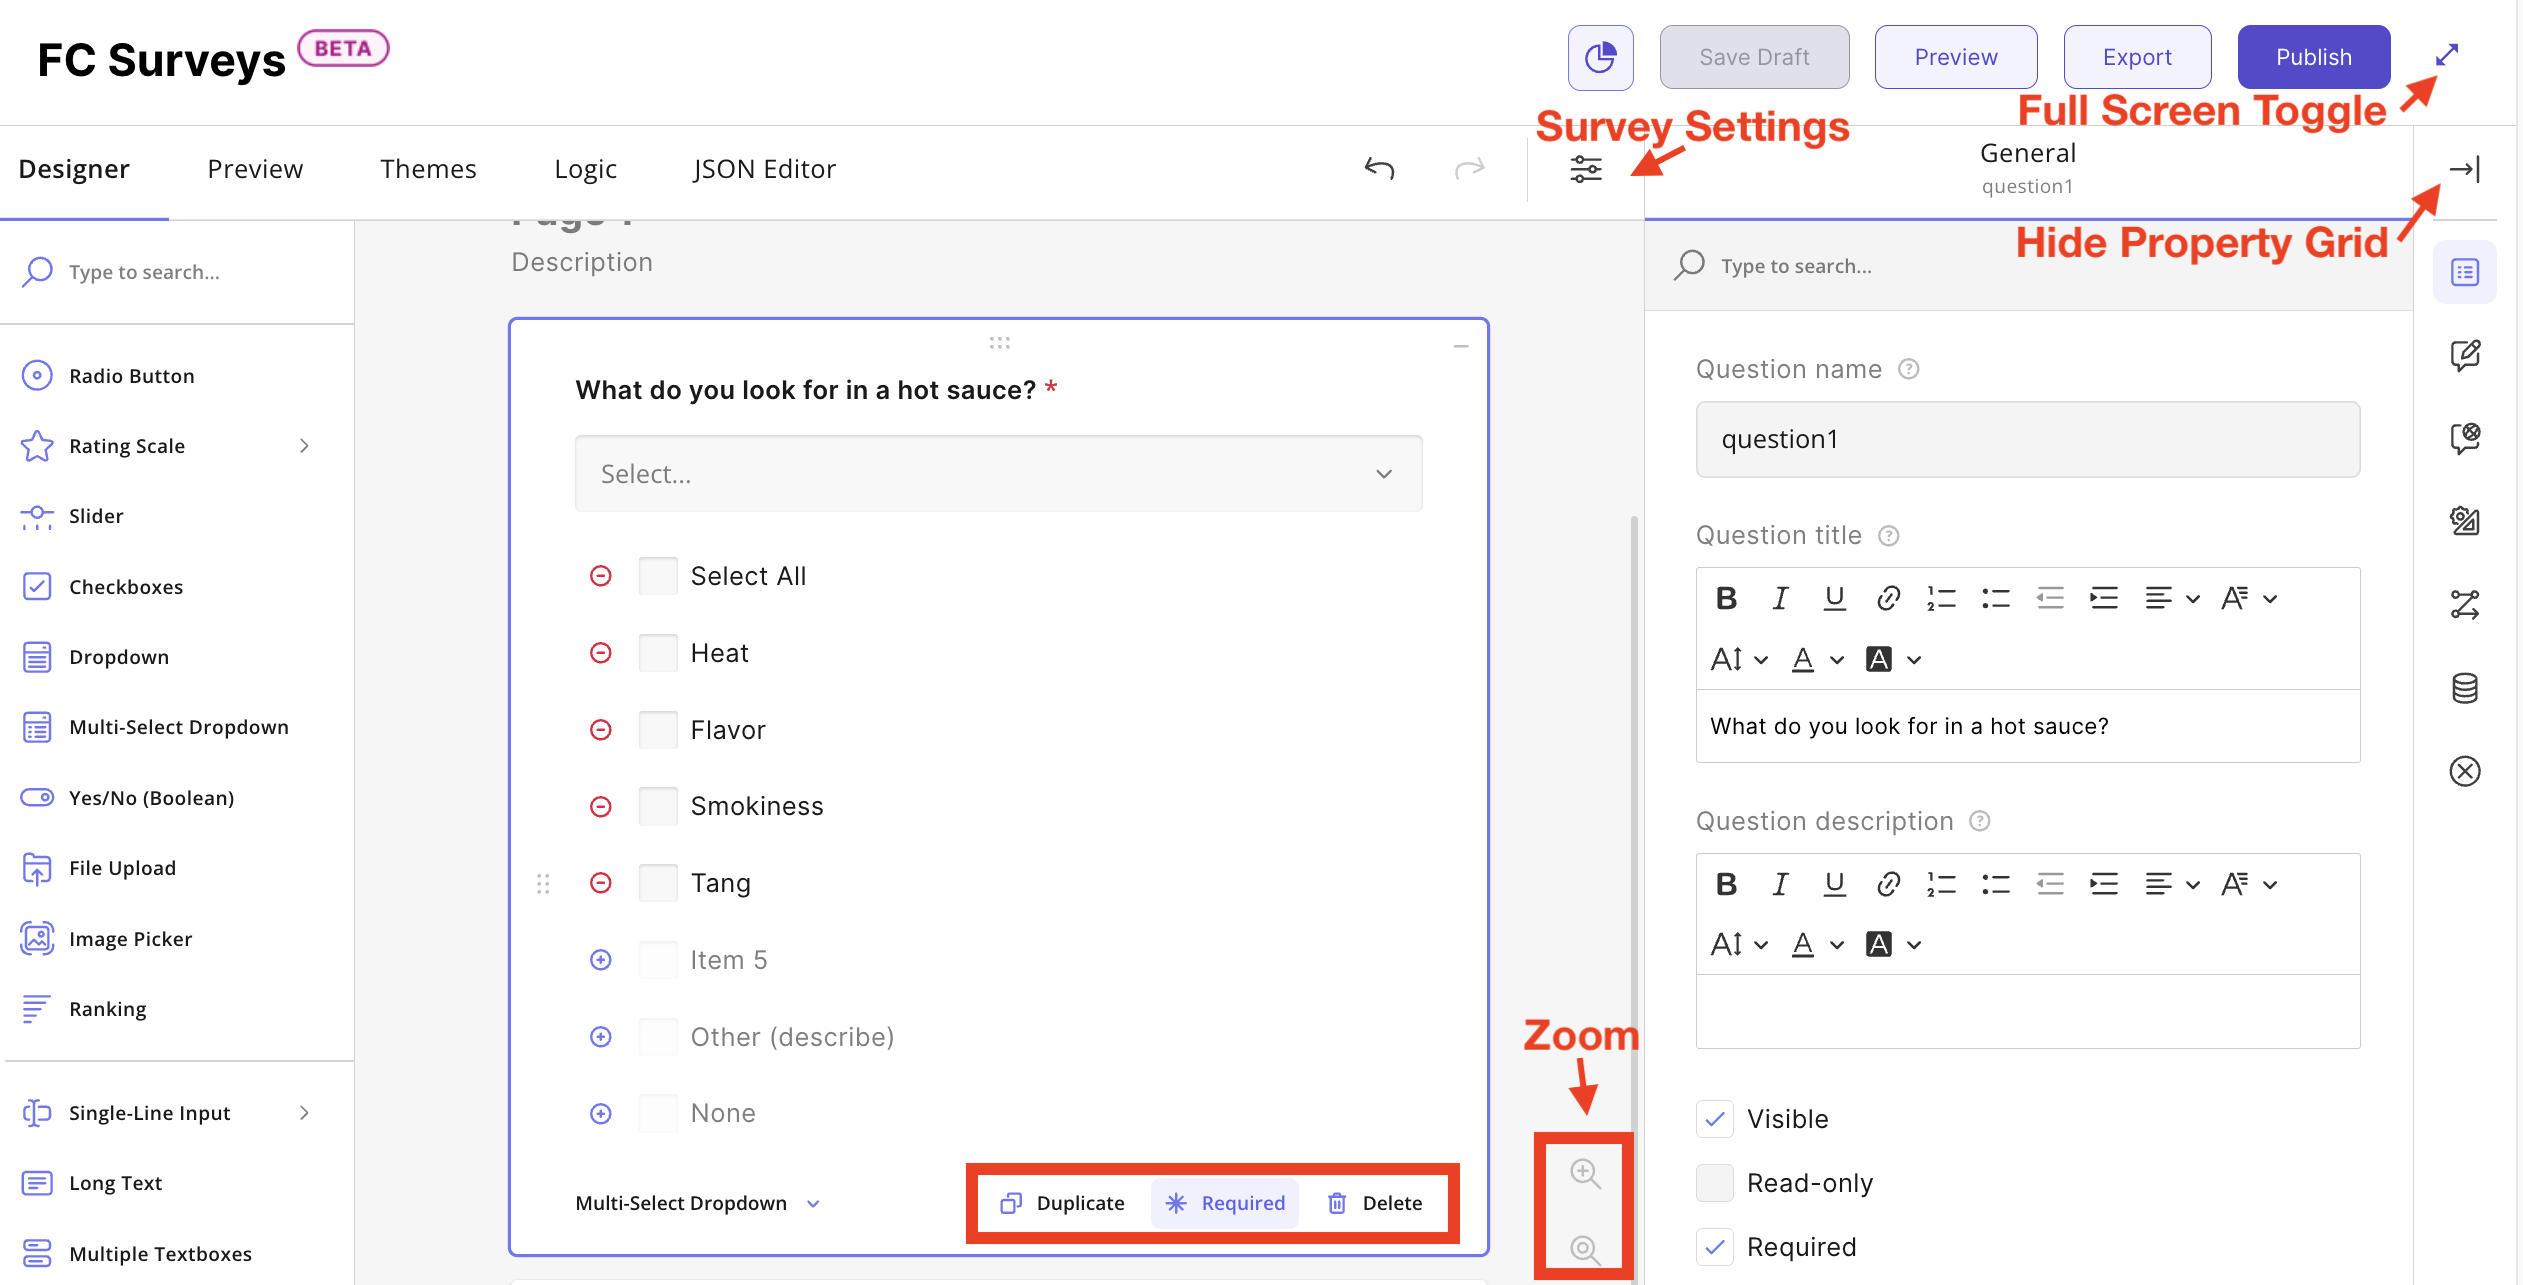Viewport: 2523px width, 1285px height.
Task: Duplicate the hot sauce question
Action: point(1062,1203)
